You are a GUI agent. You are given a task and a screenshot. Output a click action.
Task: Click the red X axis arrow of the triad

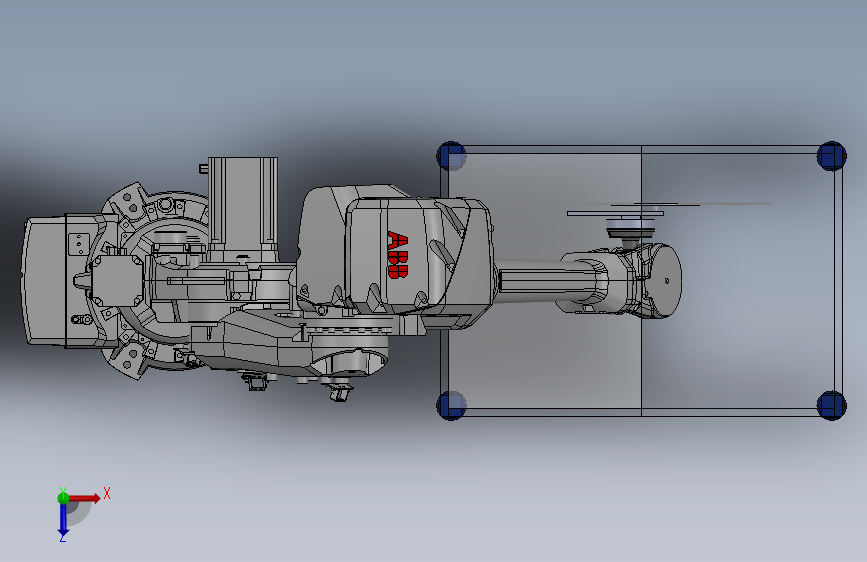(84, 498)
